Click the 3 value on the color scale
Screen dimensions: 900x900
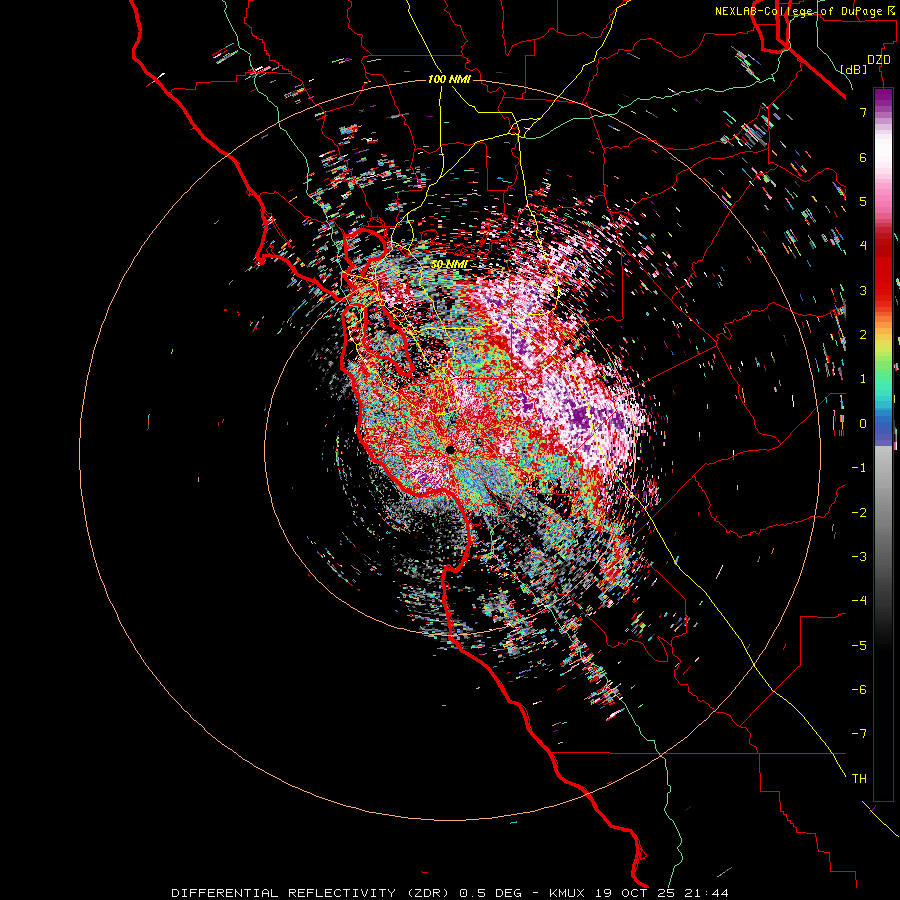(863, 290)
